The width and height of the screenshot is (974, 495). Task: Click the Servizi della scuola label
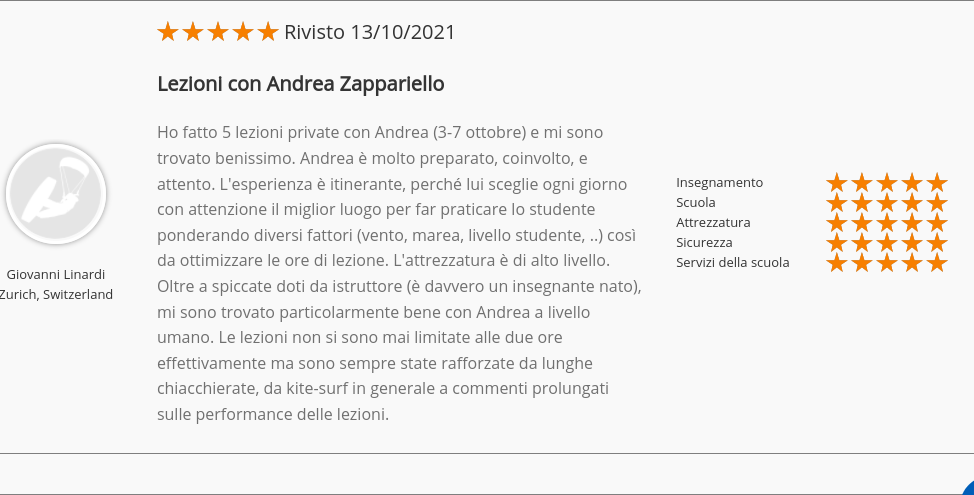pyautogui.click(x=733, y=262)
